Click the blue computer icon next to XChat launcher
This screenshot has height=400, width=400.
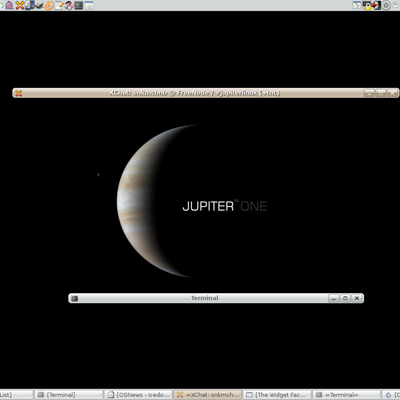coord(30,5)
